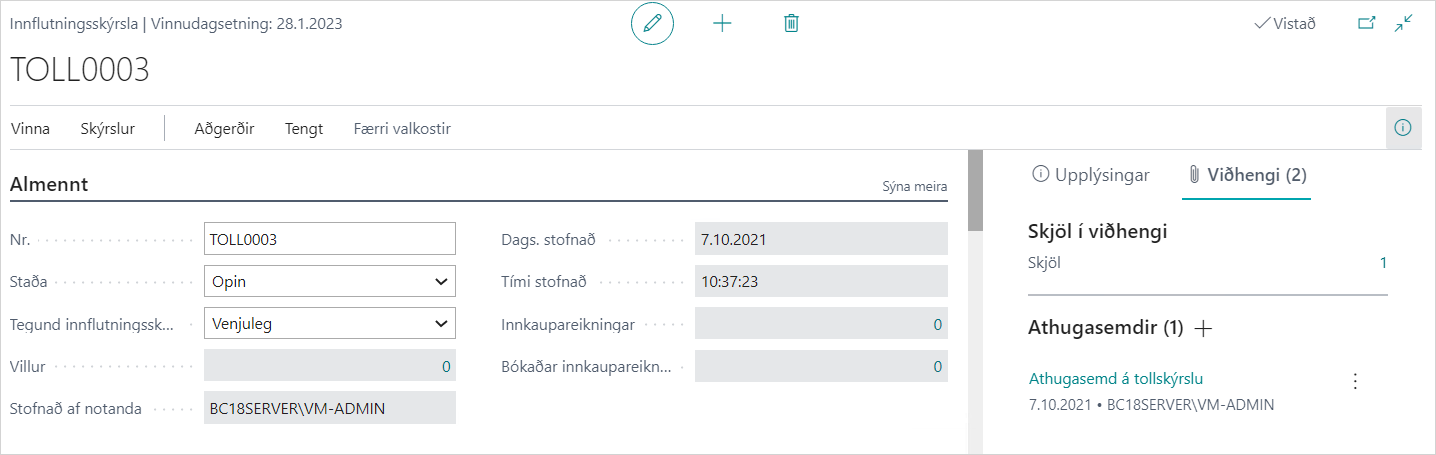Open Athugasemd á tollskýrslu comment link

click(1115, 378)
